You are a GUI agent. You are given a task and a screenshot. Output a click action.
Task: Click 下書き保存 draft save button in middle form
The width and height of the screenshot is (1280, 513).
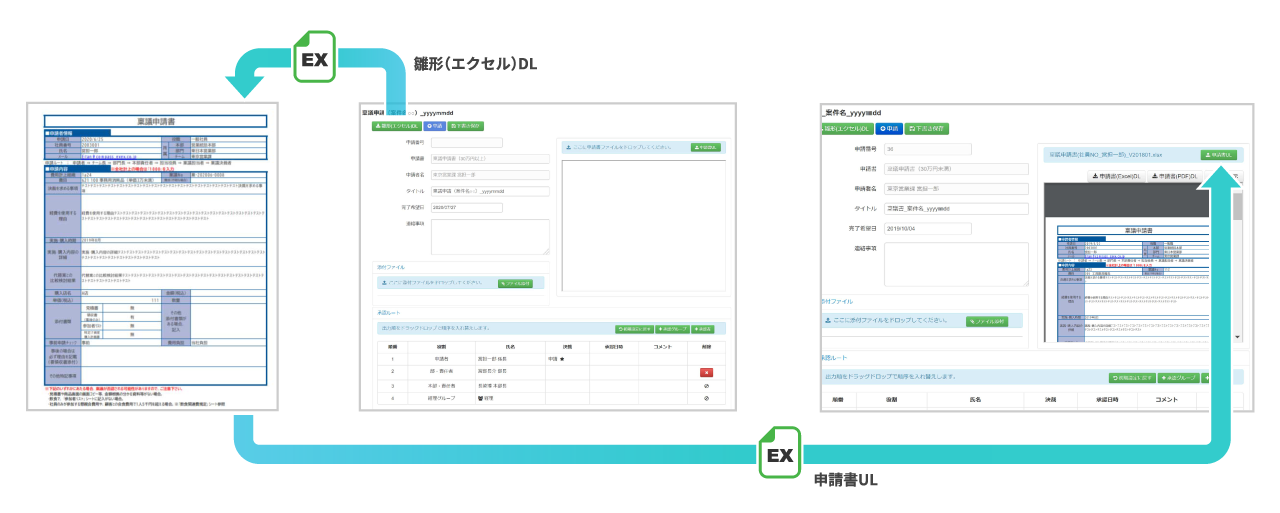467,126
